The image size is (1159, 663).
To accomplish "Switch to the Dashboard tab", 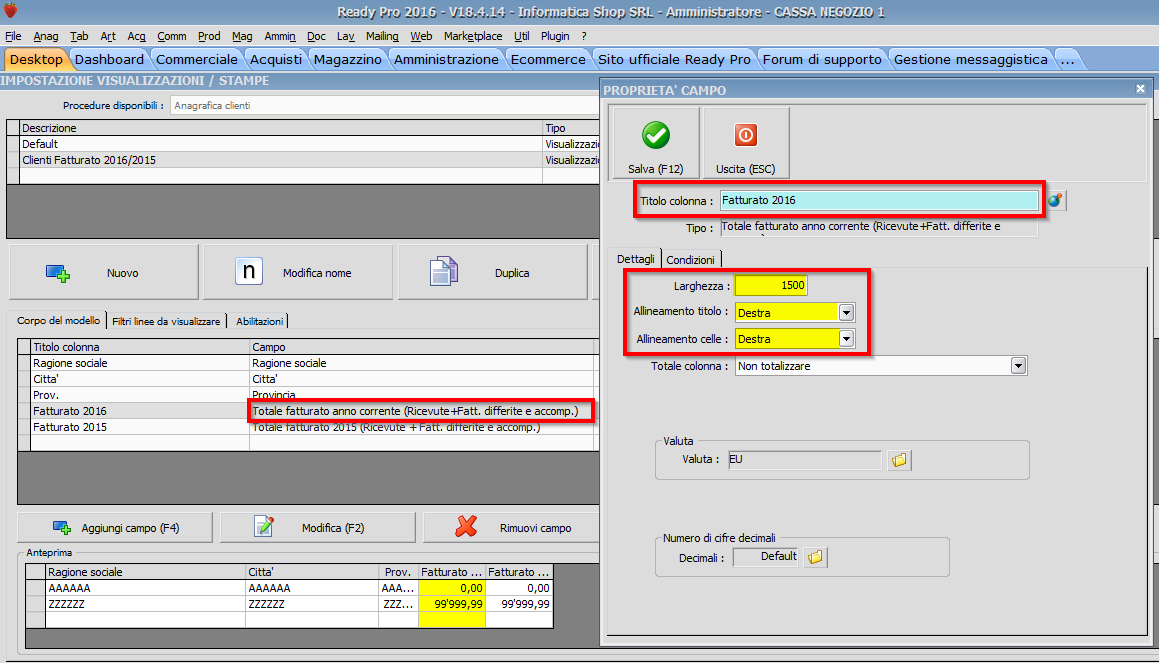I will 109,59.
